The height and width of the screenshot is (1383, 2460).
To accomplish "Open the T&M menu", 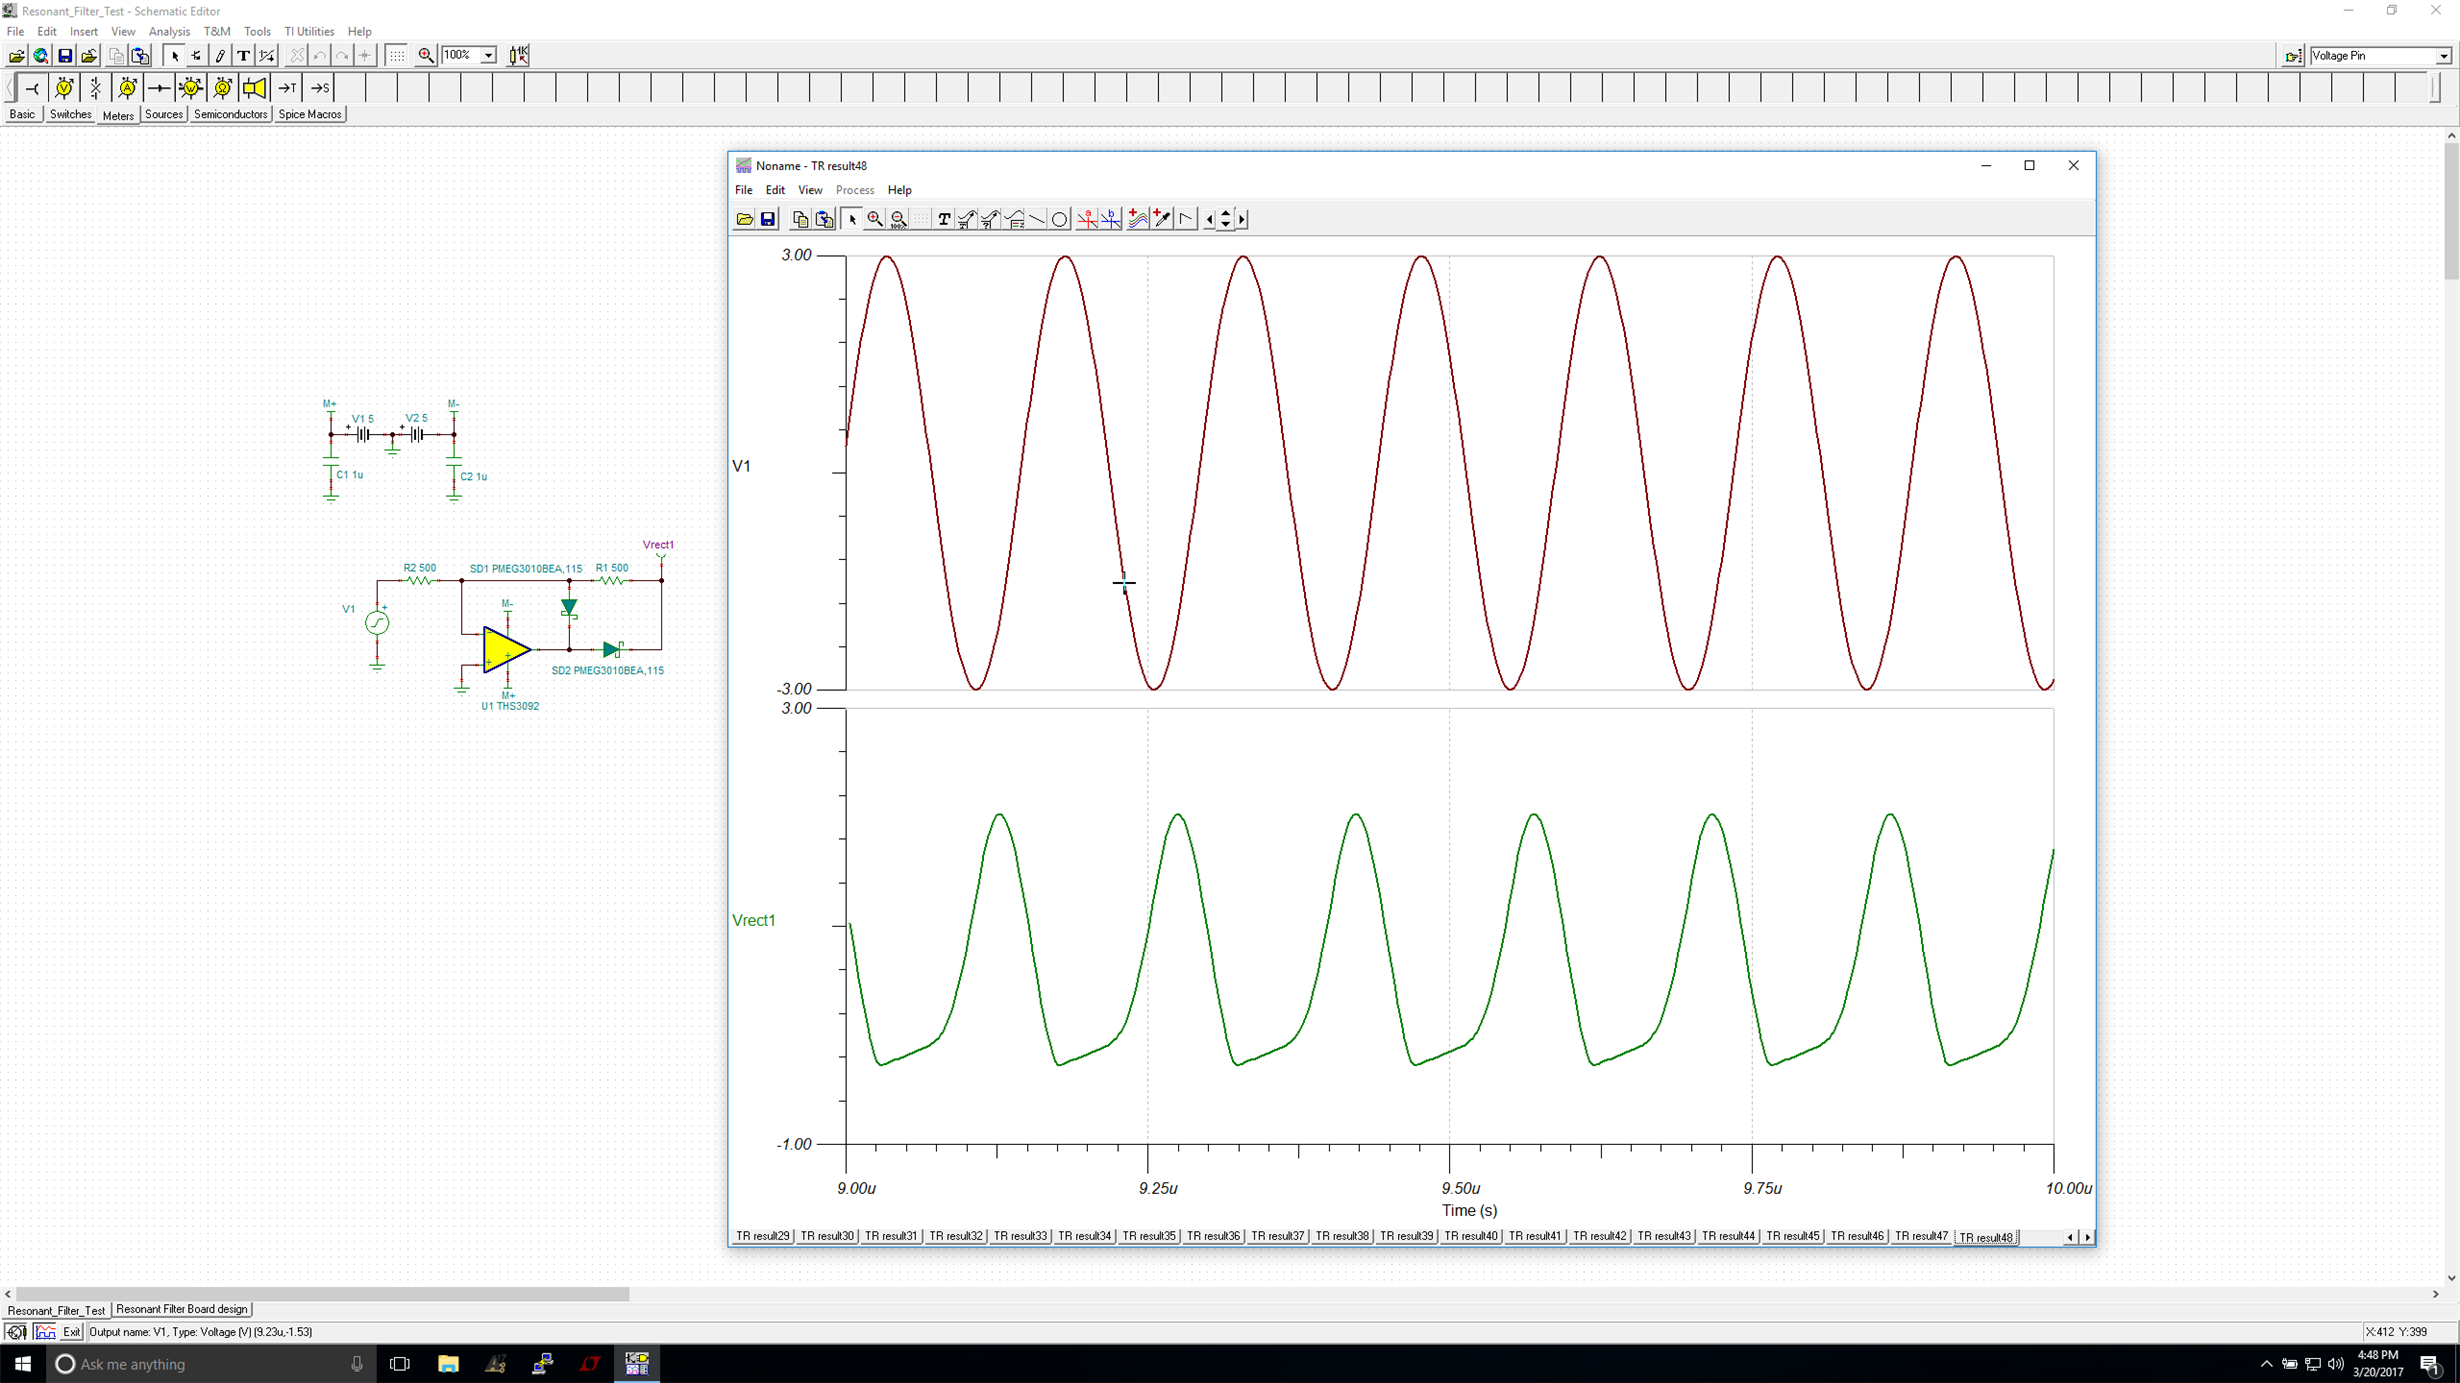I will [x=217, y=32].
